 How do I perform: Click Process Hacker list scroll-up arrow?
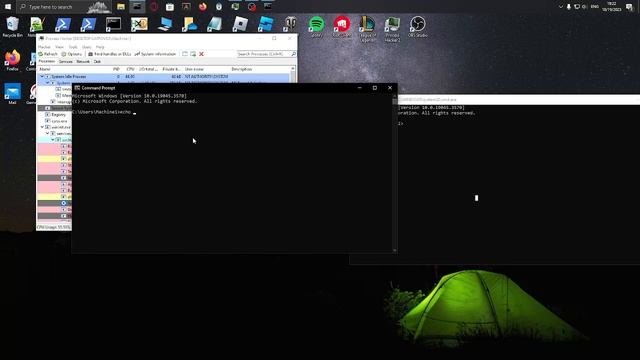(293, 69)
